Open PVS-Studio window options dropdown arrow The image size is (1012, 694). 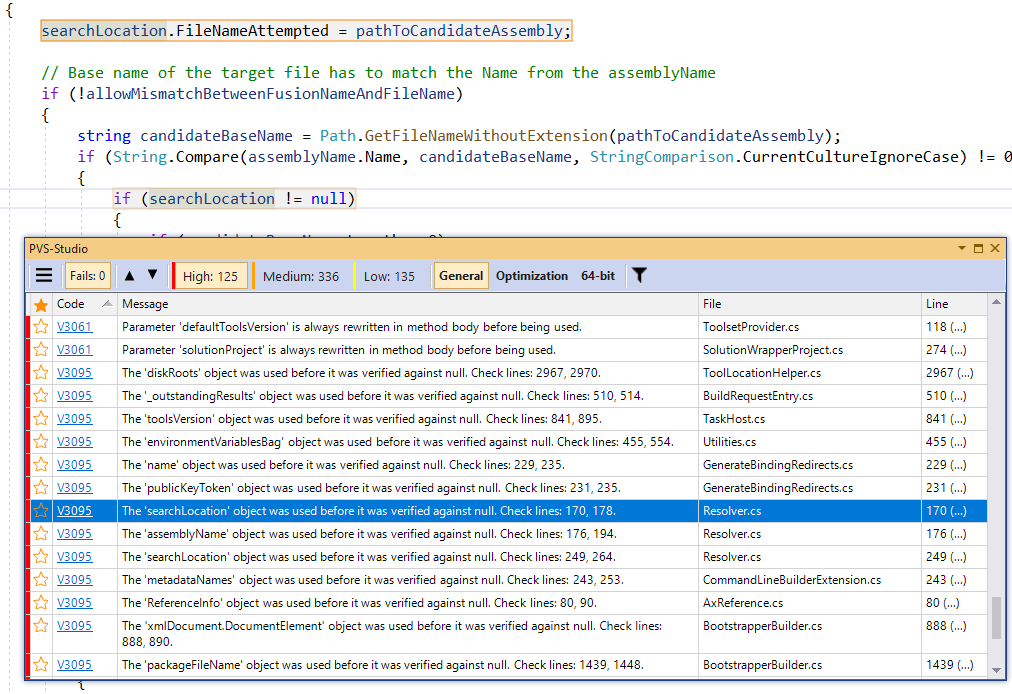(962, 249)
